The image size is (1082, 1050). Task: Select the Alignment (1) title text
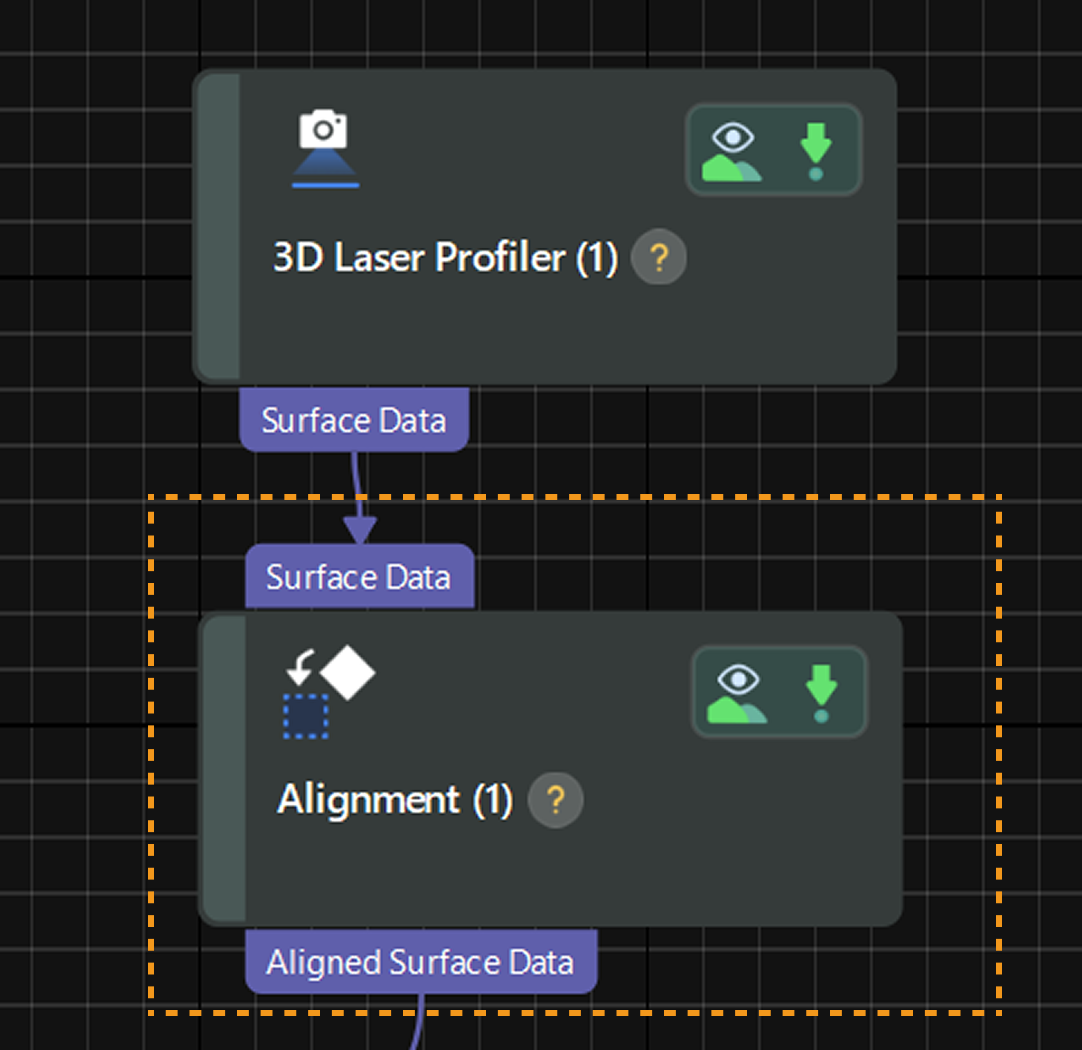click(394, 800)
